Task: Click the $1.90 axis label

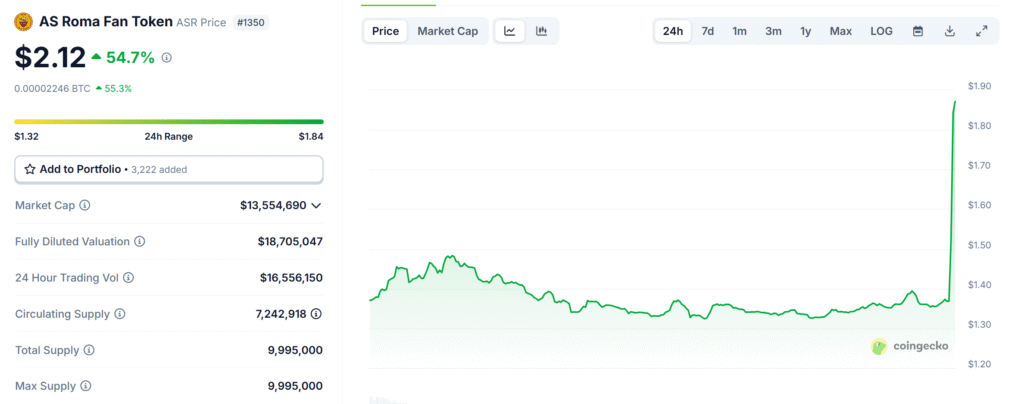Action: (x=980, y=86)
